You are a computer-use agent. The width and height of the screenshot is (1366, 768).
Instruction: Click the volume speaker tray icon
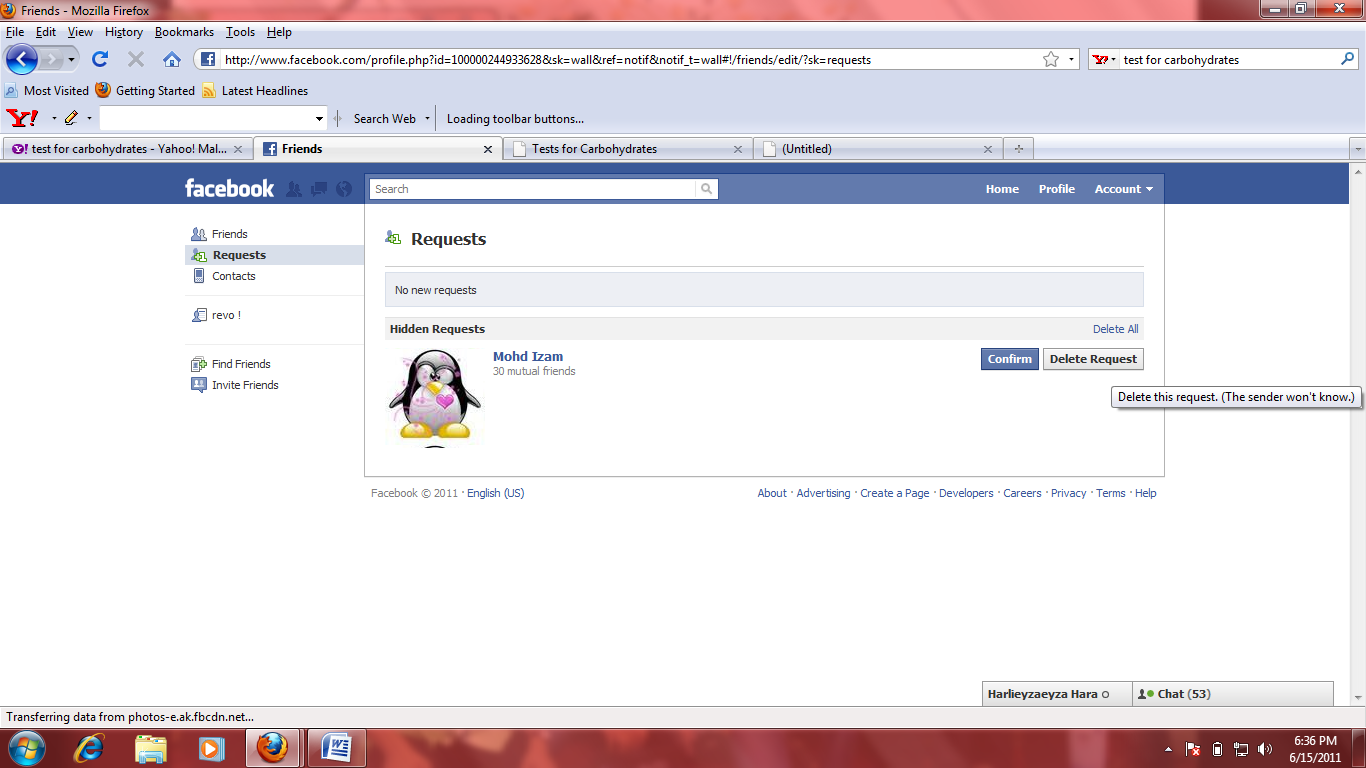(1265, 748)
